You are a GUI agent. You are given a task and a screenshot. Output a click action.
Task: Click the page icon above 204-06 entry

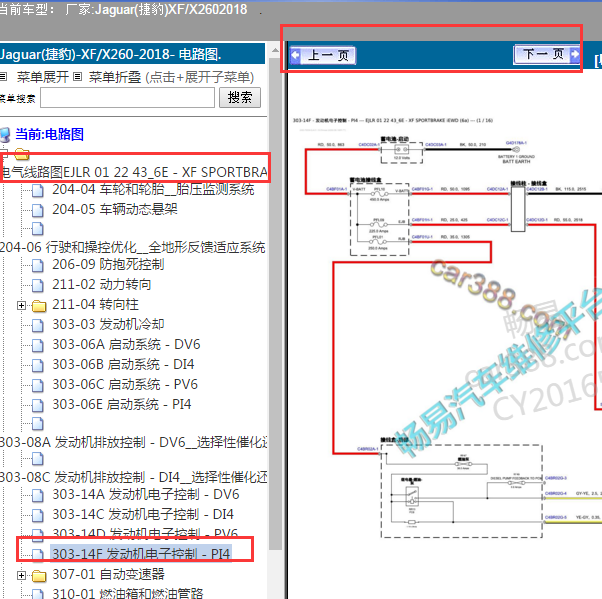[x=38, y=228]
